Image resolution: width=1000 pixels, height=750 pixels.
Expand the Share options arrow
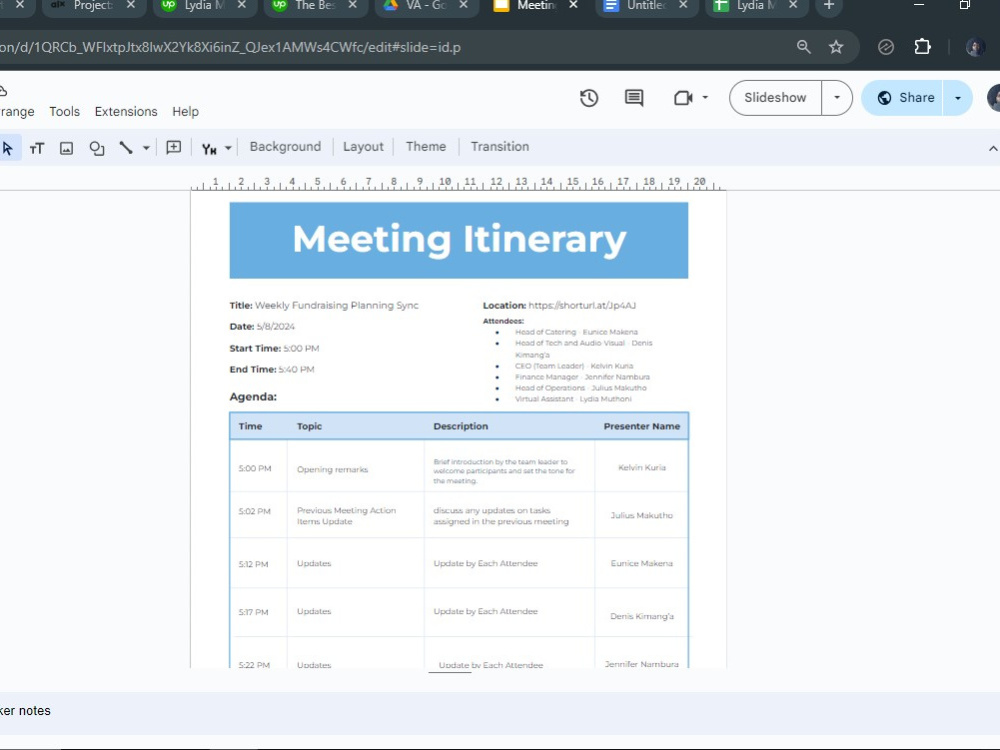click(x=958, y=98)
